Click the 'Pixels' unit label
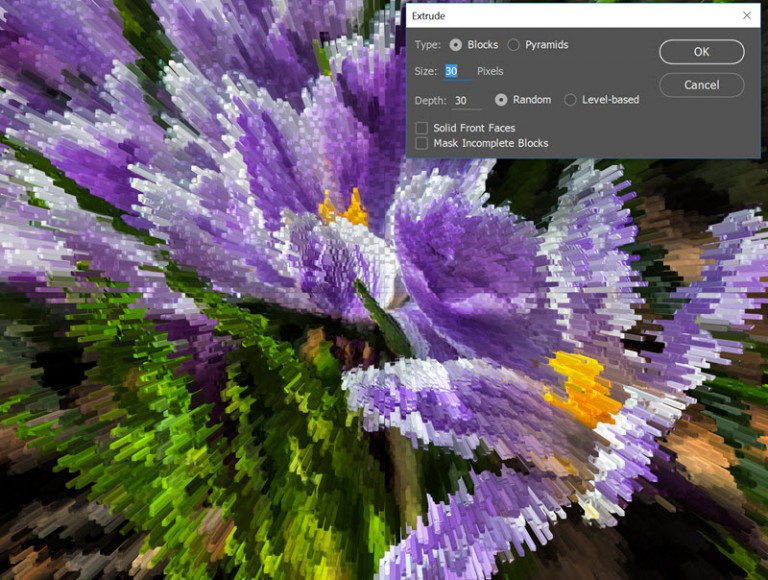The width and height of the screenshot is (768, 580). pos(490,72)
